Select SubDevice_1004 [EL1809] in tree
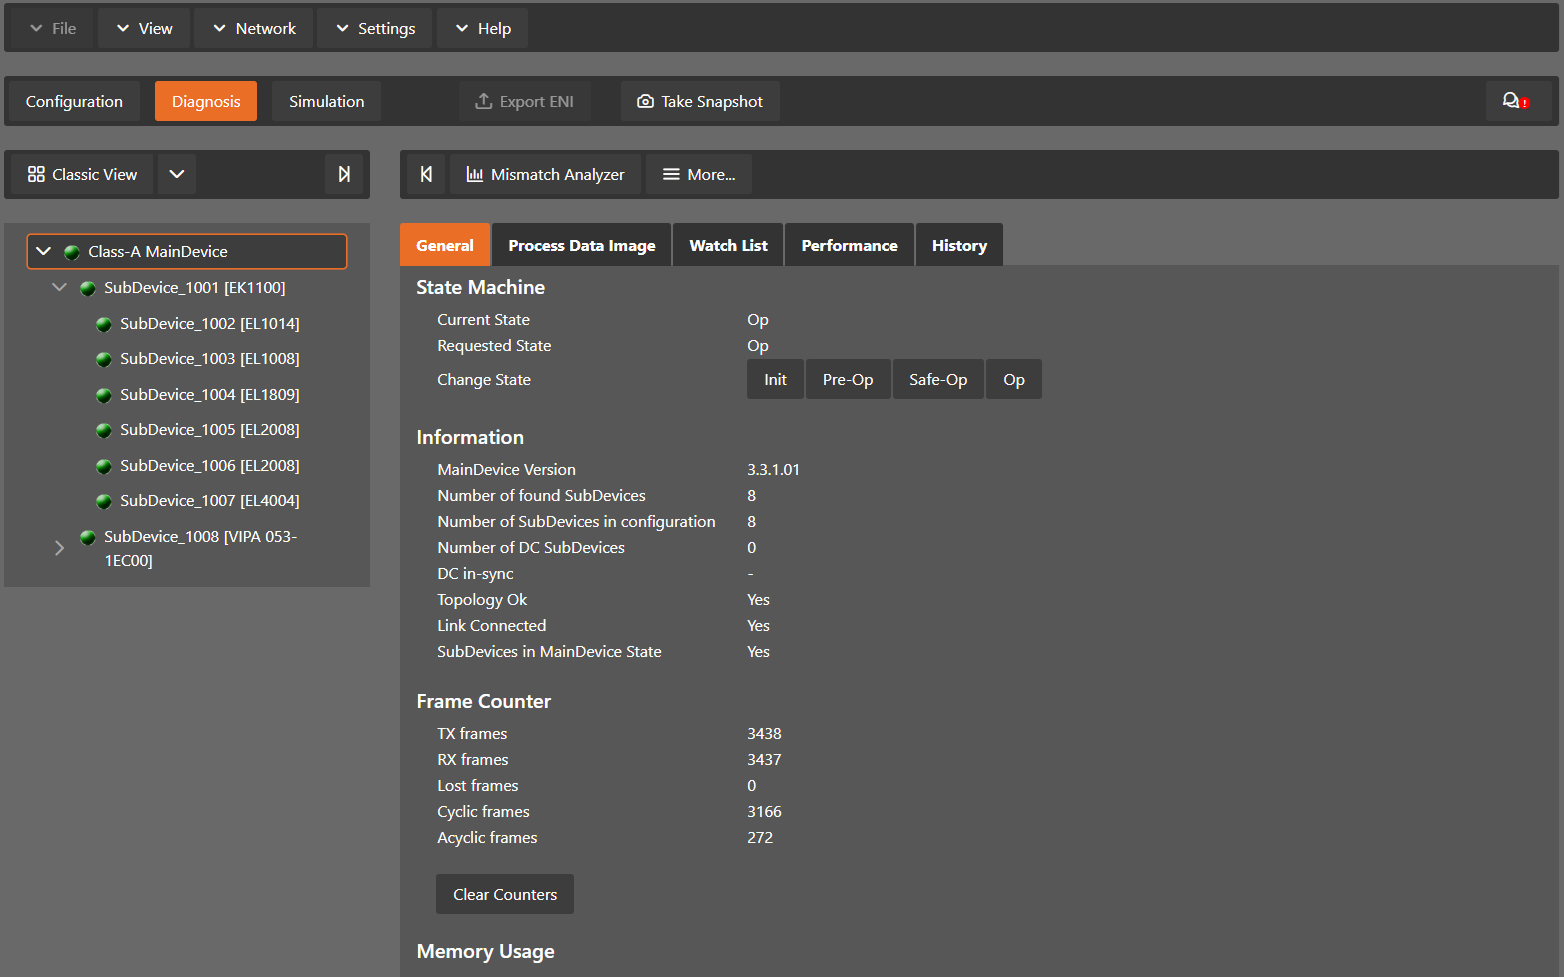This screenshot has height=977, width=1564. pyautogui.click(x=210, y=394)
